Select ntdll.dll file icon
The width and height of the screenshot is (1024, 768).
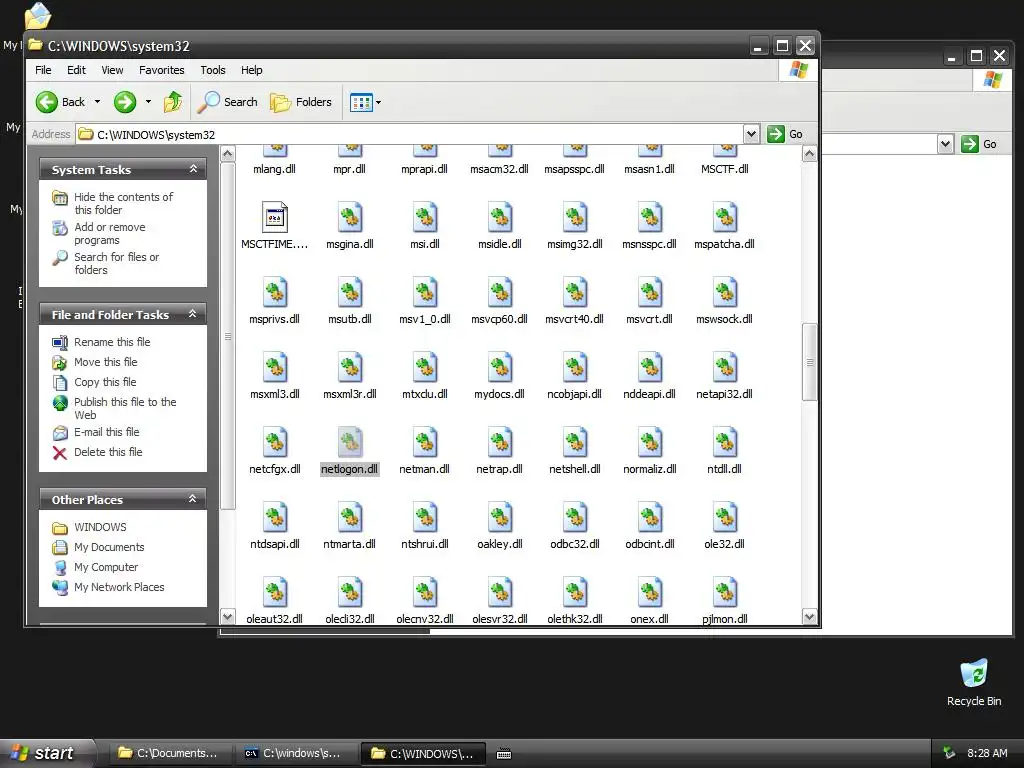[724, 443]
